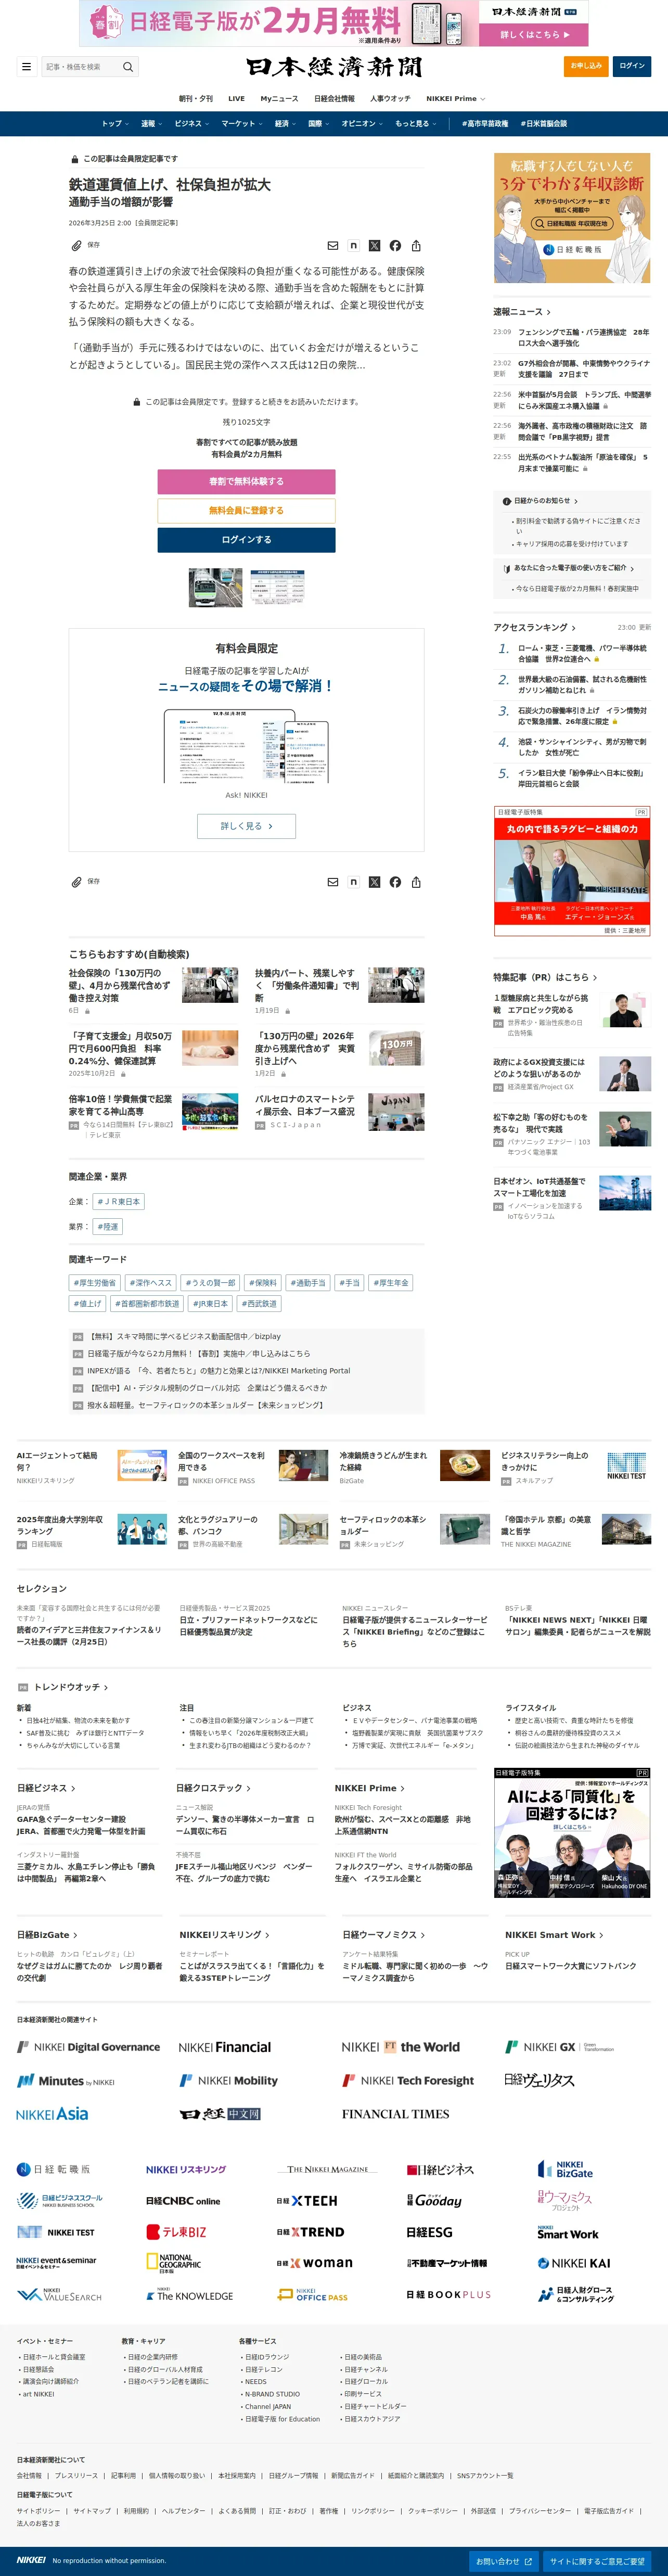The image size is (668, 2576).
Task: Share by mail icon under the headline
Action: pos(333,245)
